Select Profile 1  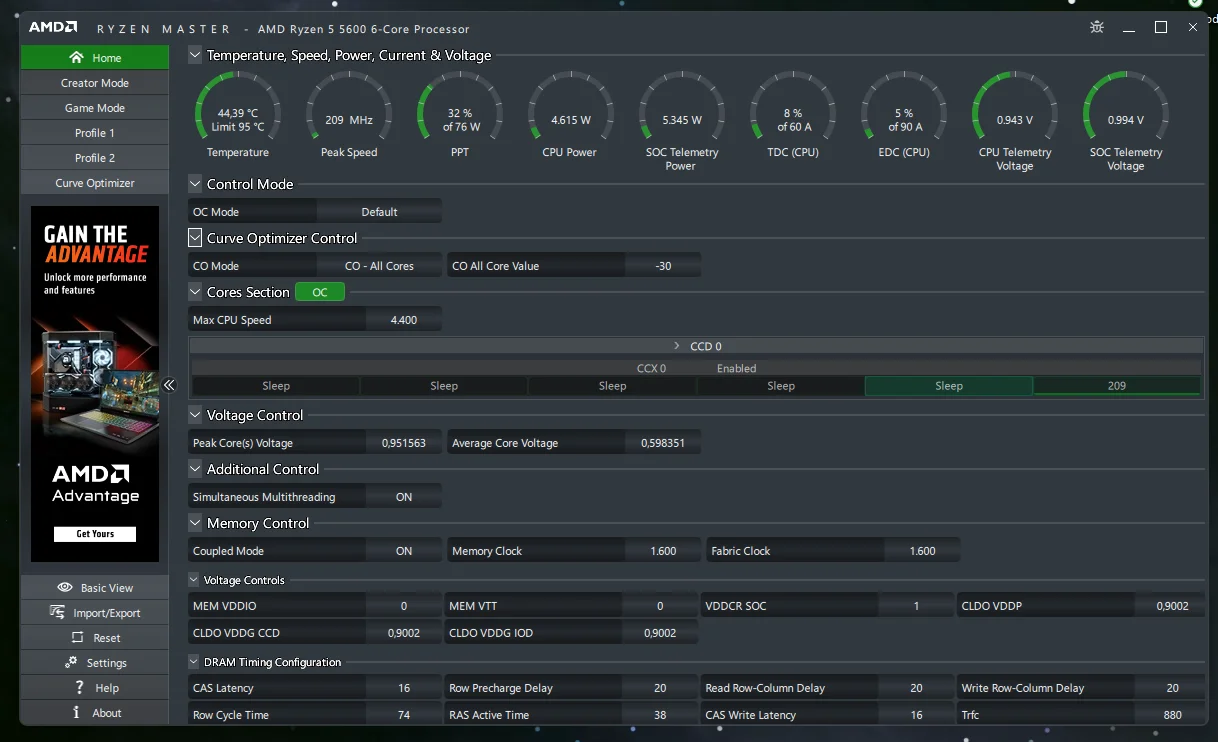(x=95, y=133)
